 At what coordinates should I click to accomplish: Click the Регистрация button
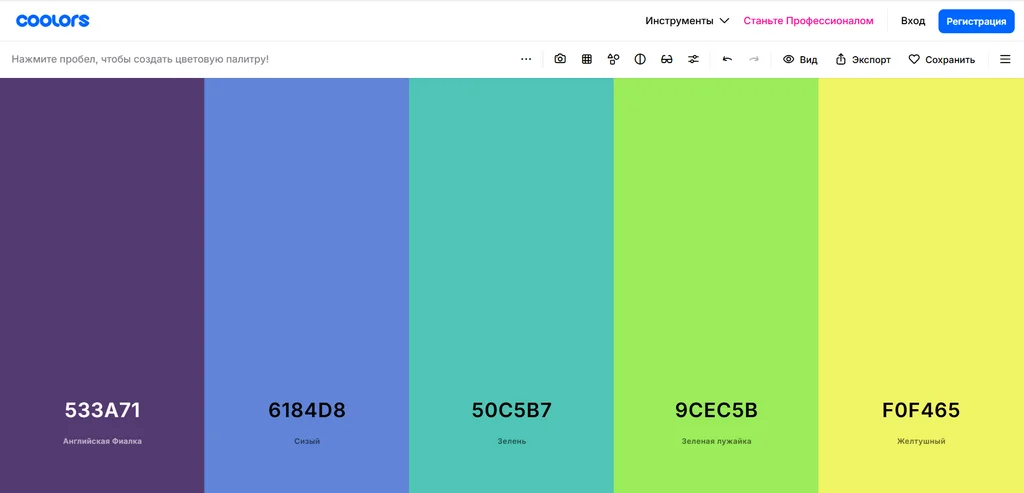pos(976,21)
